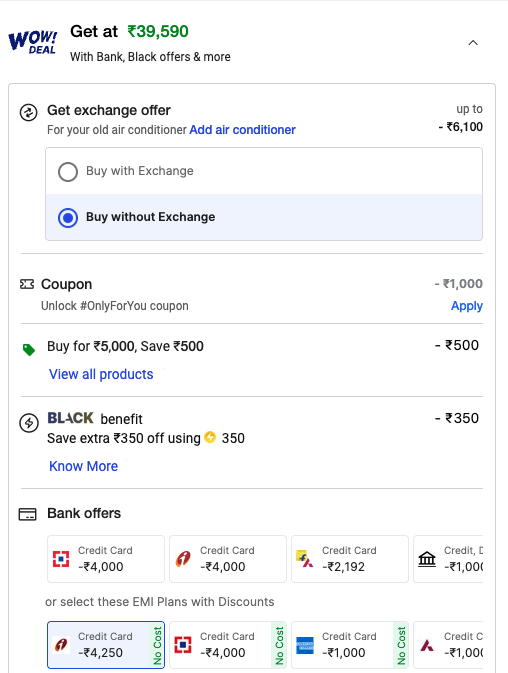Image resolution: width=508 pixels, height=673 pixels.
Task: Choose ICICI credit card -₹4,000 bank offer
Action: (228, 559)
